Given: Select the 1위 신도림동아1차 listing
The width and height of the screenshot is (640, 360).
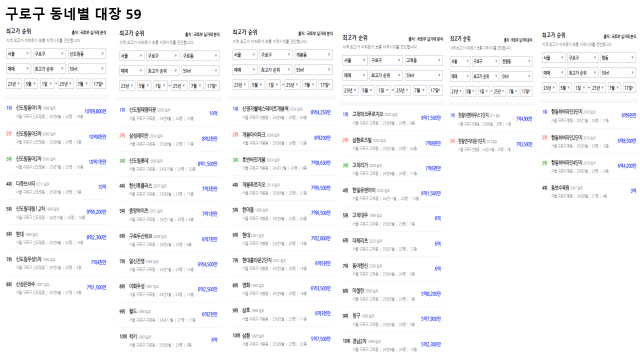Looking at the screenshot, I should (56, 112).
